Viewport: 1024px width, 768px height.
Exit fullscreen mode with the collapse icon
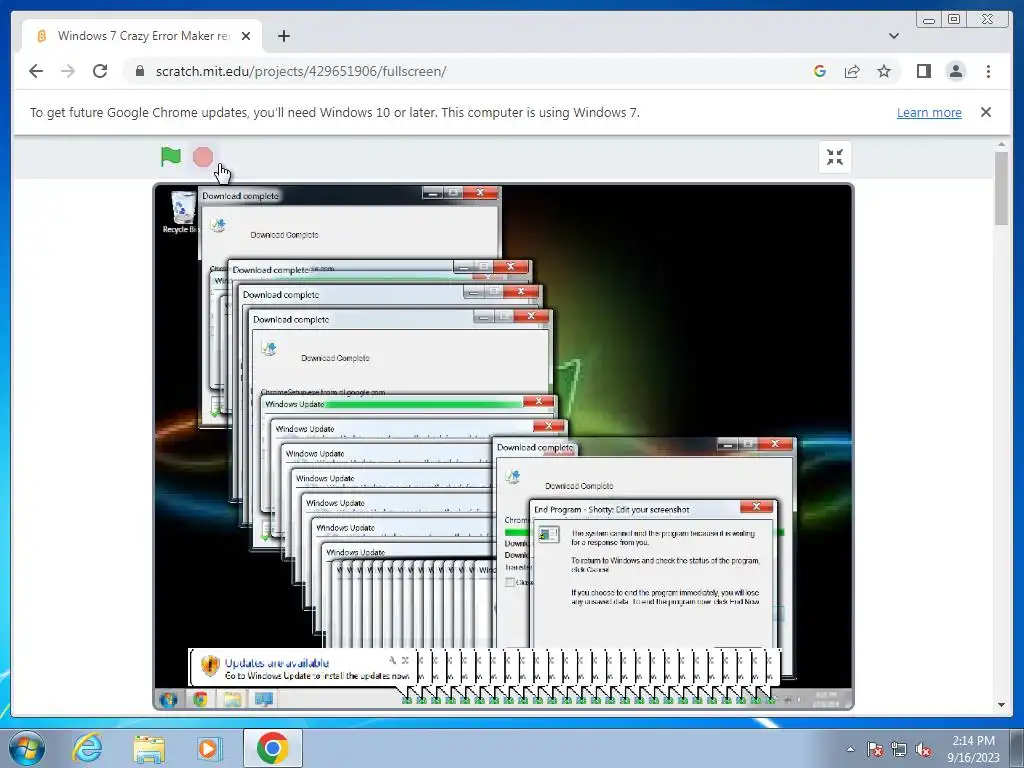tap(835, 157)
